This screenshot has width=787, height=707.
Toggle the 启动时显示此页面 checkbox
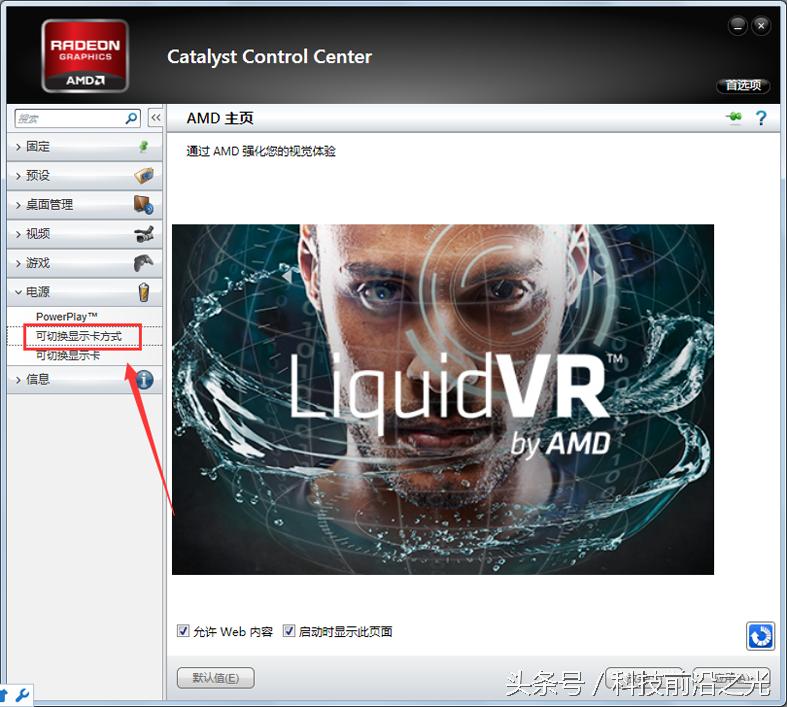[x=289, y=631]
